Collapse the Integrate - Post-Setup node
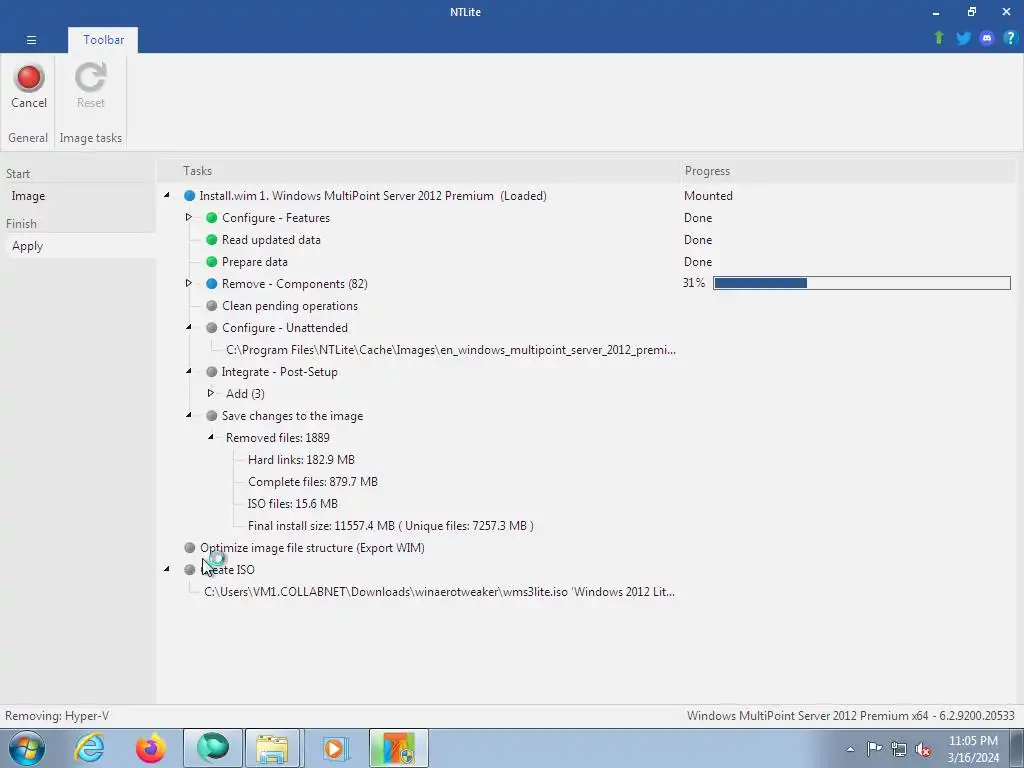The width and height of the screenshot is (1024, 768). 189,371
